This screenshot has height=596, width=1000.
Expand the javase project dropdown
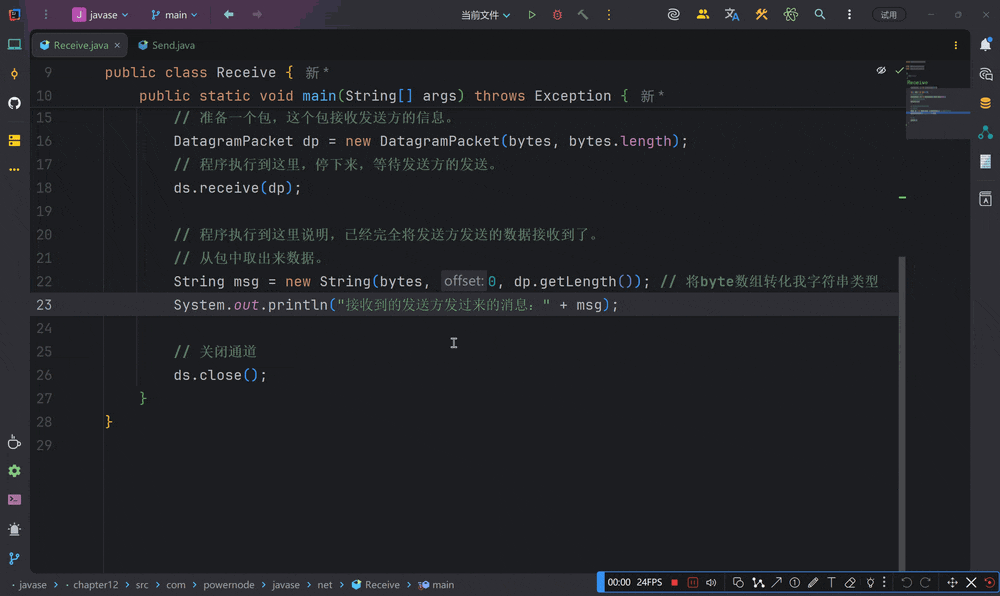point(100,15)
